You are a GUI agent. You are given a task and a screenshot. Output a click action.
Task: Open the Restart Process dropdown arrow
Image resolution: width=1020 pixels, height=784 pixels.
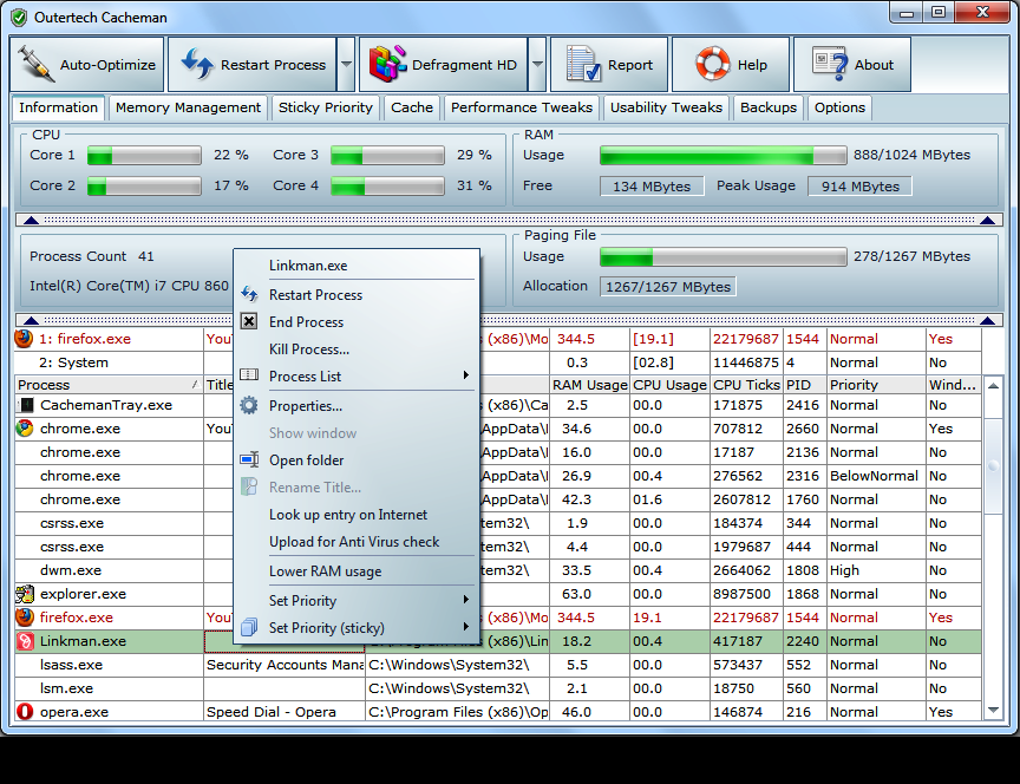click(347, 64)
